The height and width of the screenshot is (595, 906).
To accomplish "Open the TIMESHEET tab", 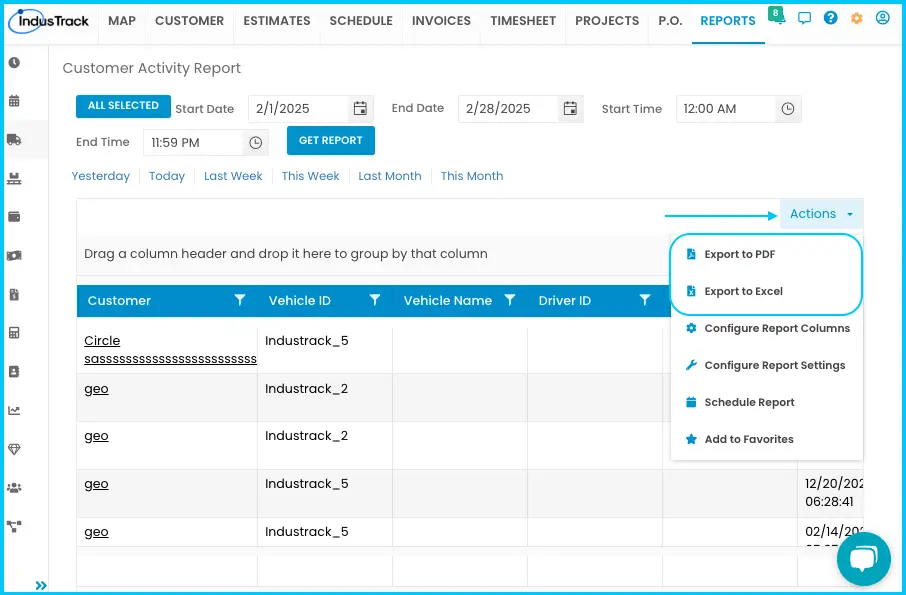I will pos(523,21).
